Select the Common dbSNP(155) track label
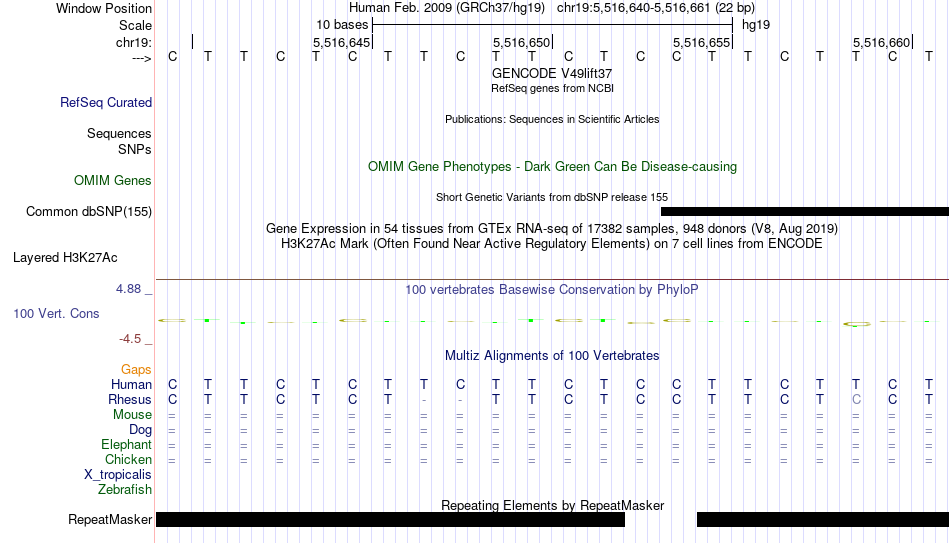 point(89,212)
